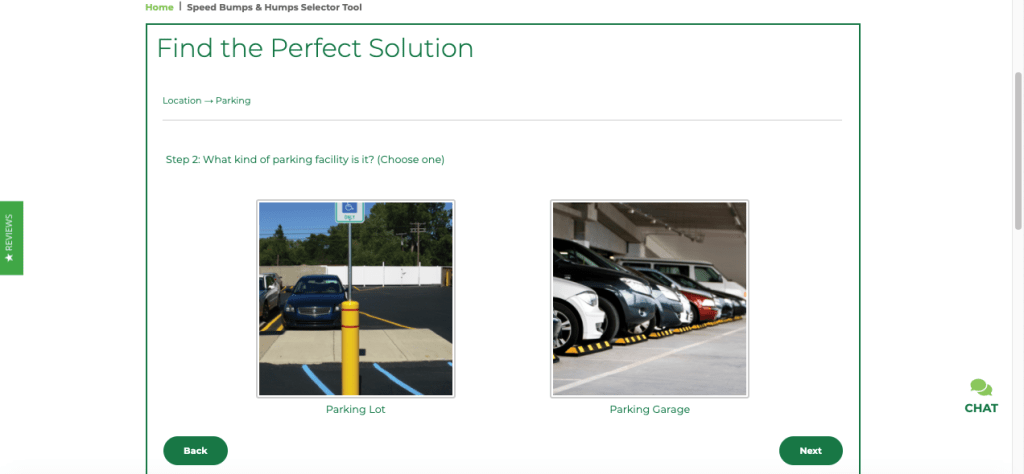Click the page's vertical scrollbar thumb

coord(1018,150)
